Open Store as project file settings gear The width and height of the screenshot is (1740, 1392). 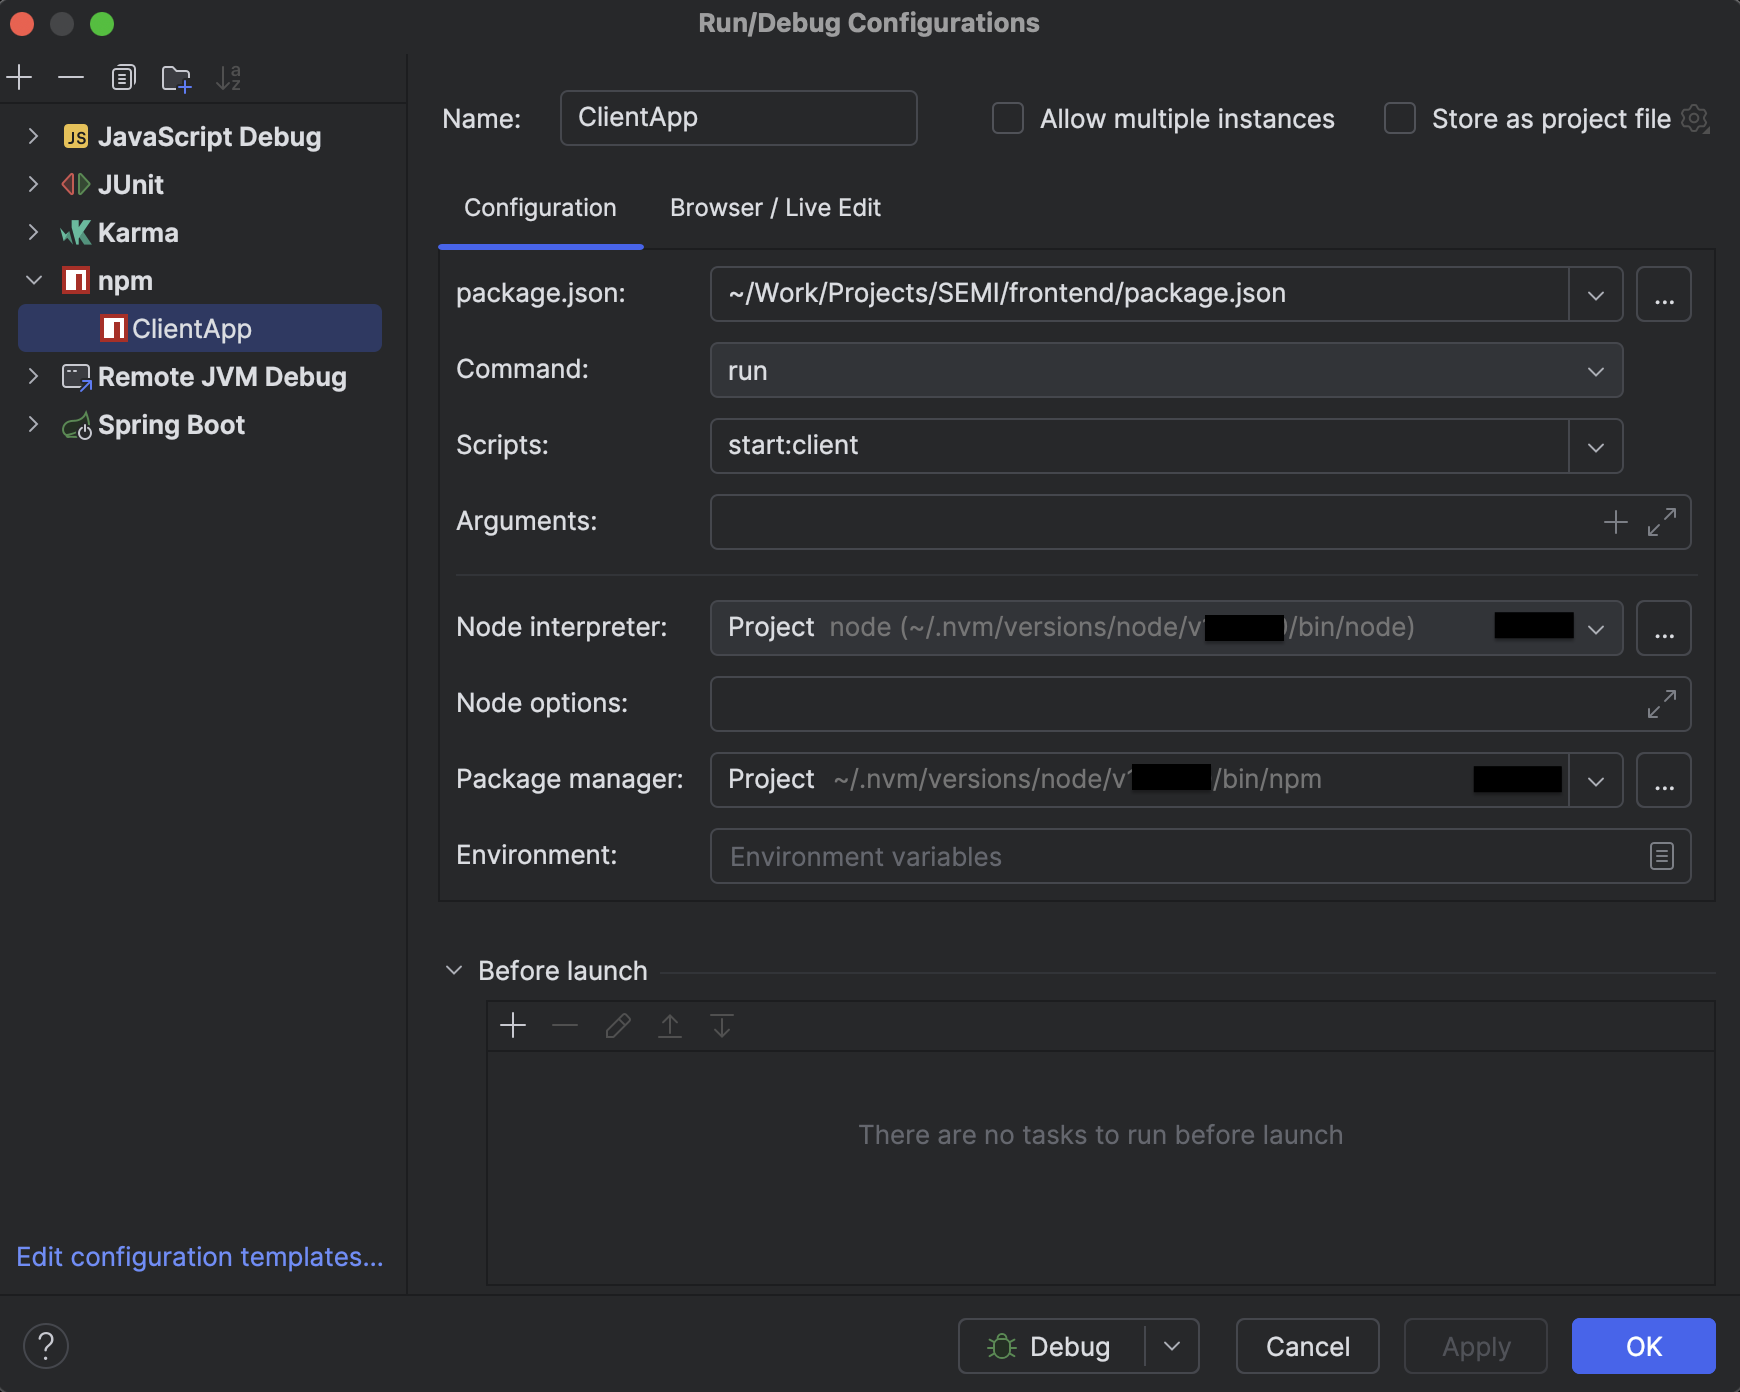click(1695, 119)
